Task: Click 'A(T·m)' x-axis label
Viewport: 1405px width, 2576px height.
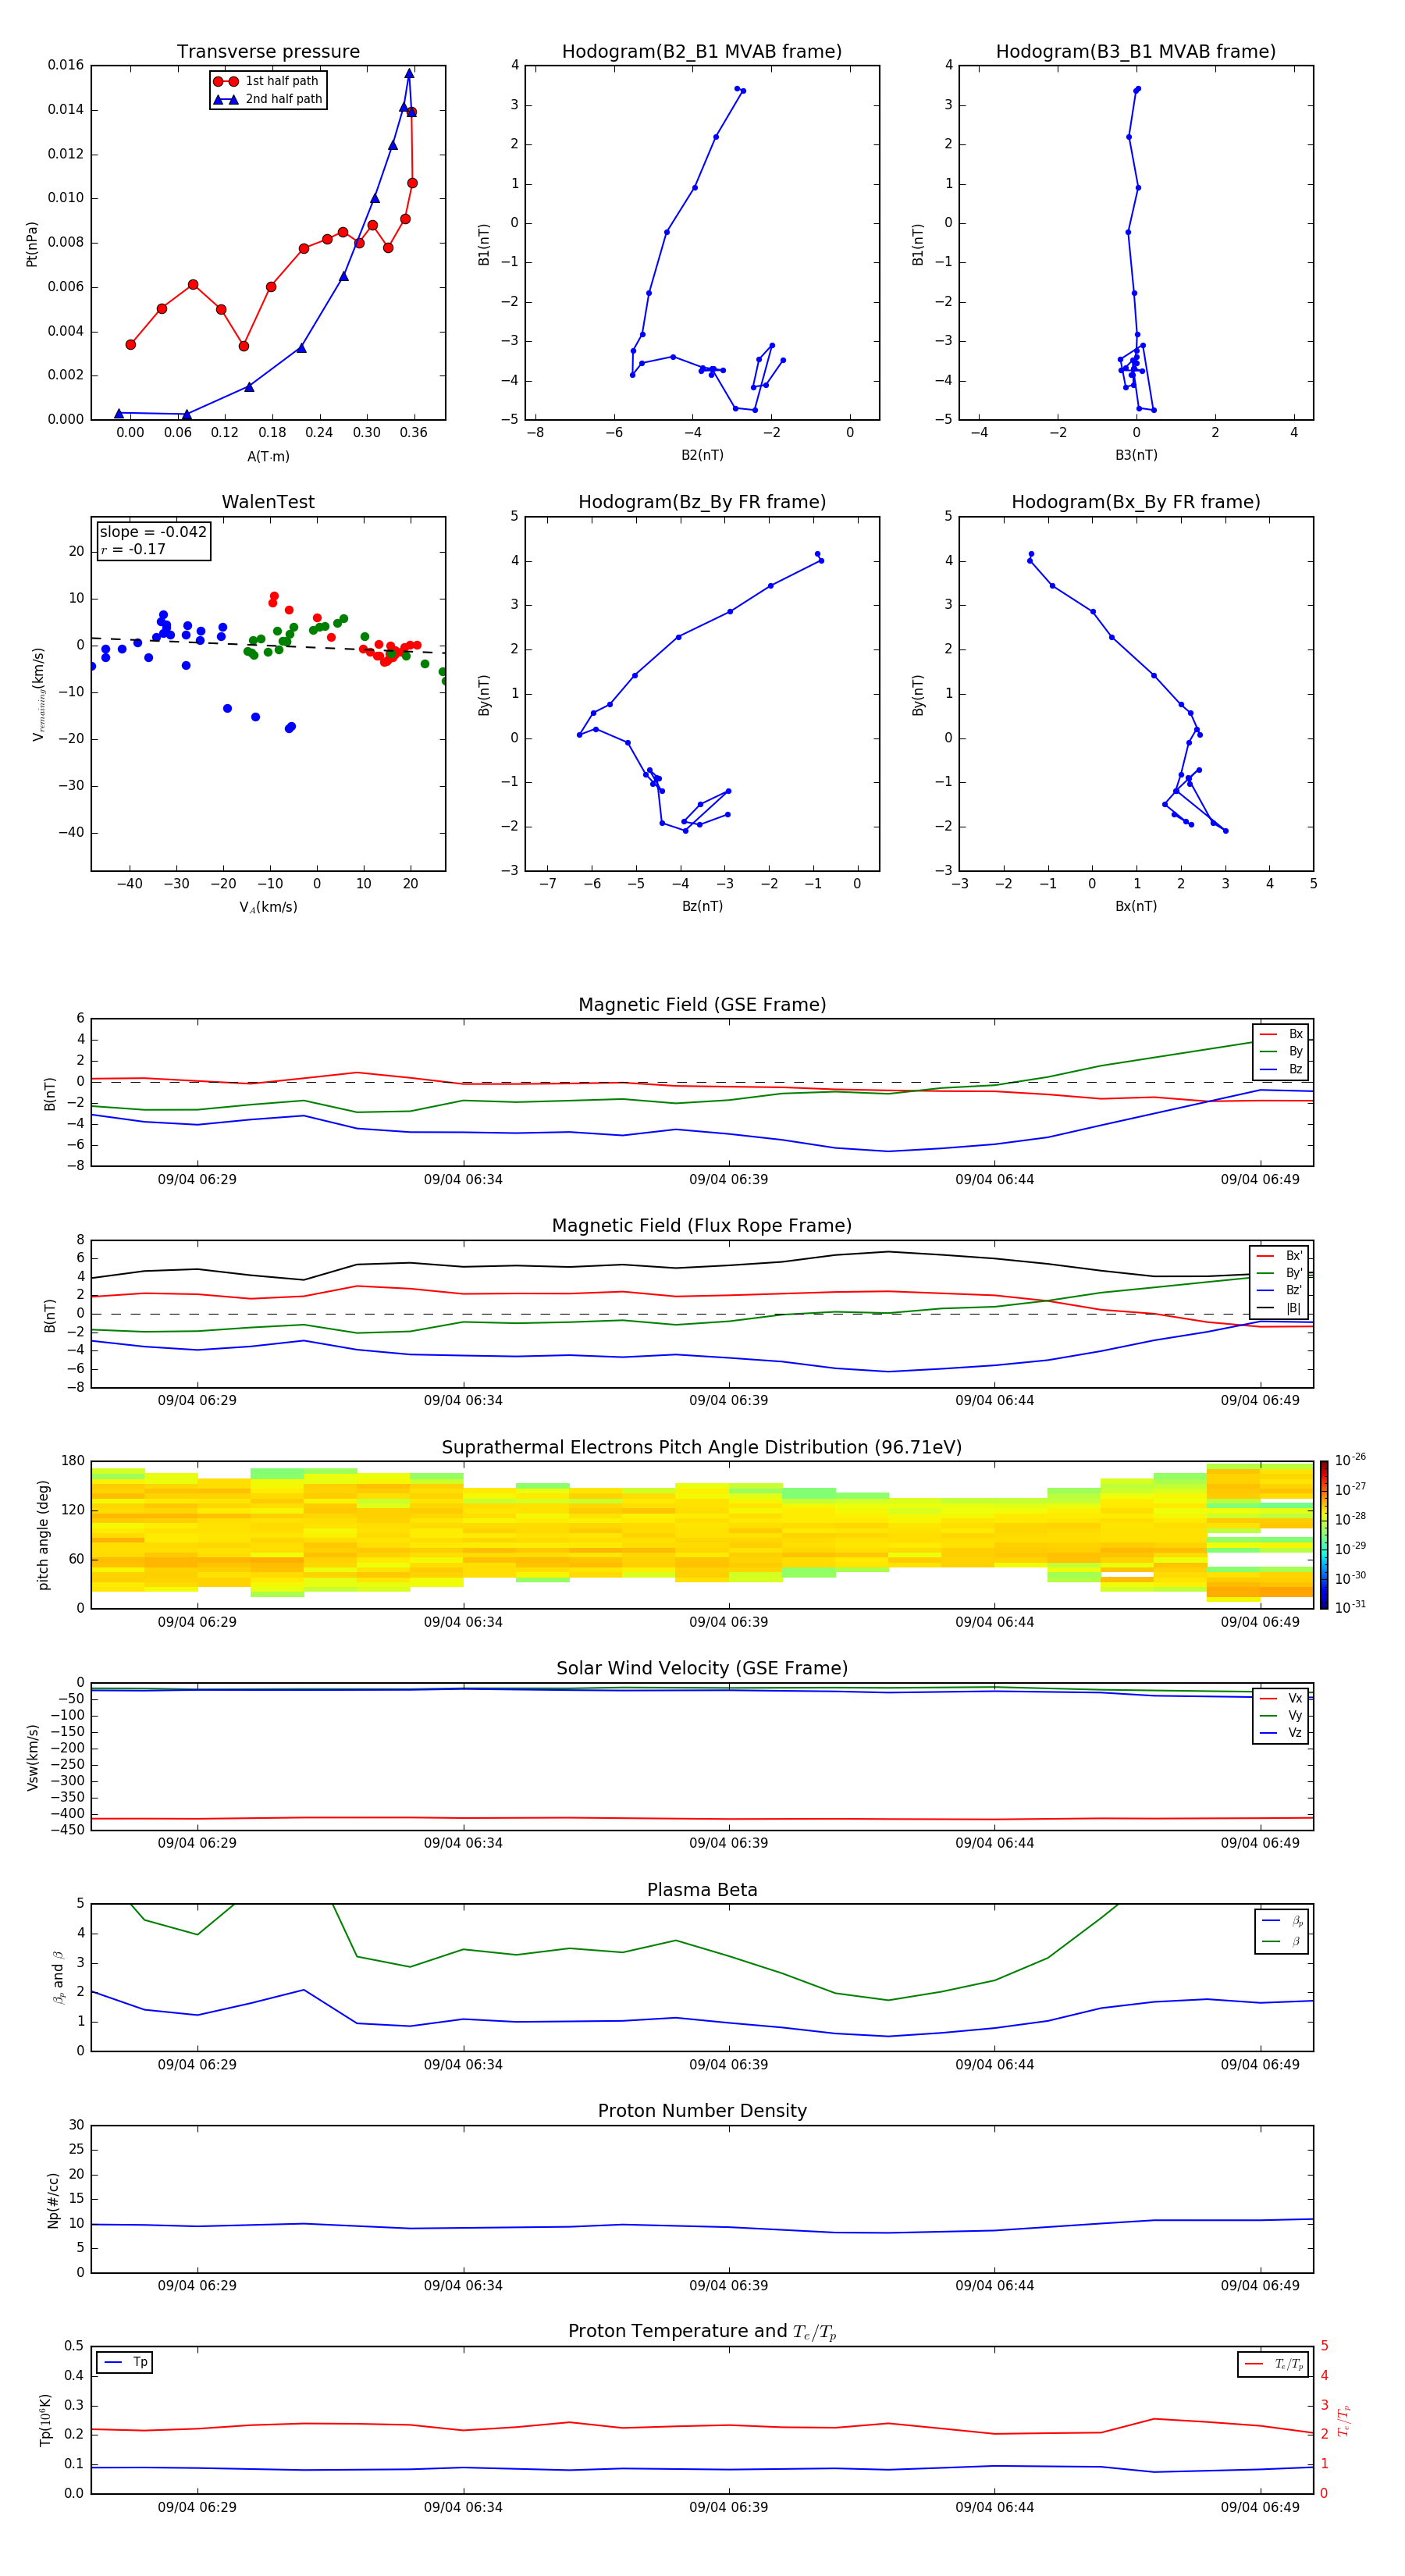Action: click(268, 457)
